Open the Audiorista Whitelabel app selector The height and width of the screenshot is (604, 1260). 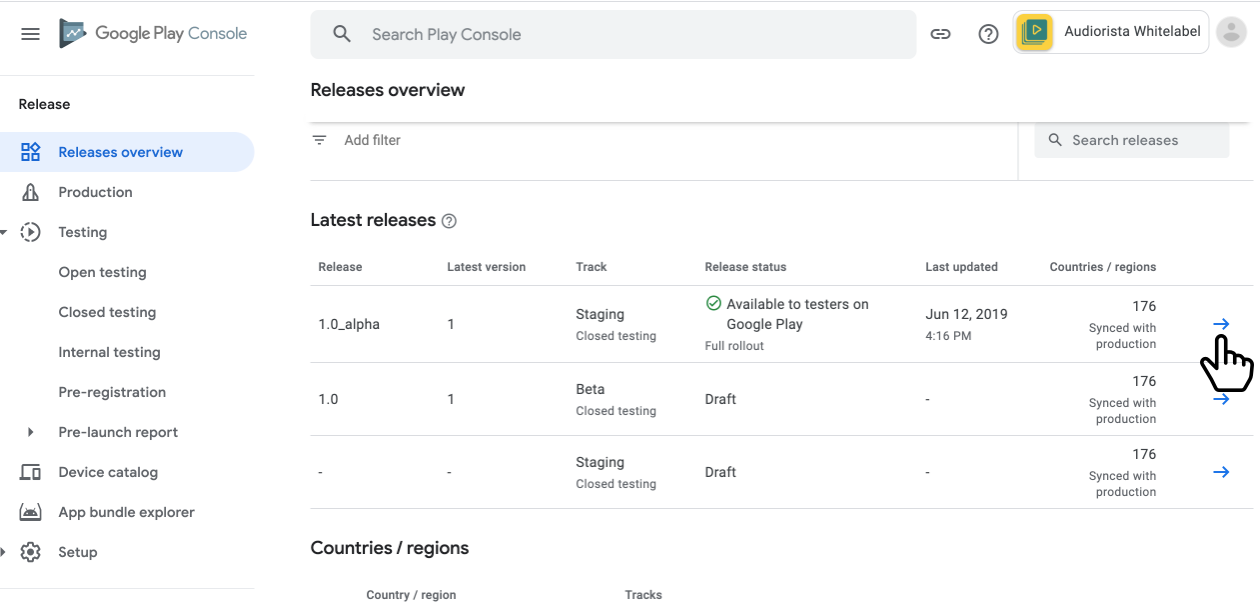[1111, 32]
